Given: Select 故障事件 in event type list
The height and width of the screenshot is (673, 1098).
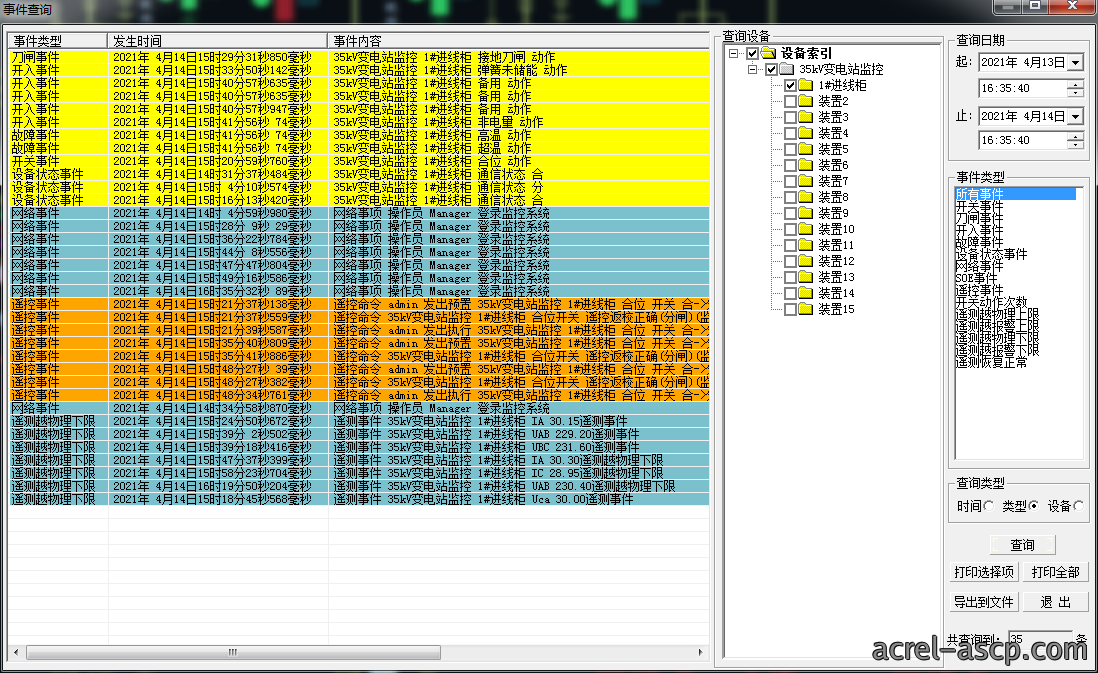Looking at the screenshot, I should tap(980, 242).
